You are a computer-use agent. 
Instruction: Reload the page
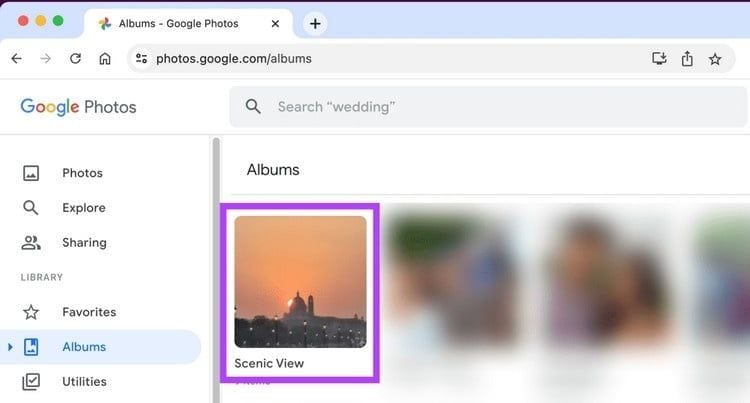coord(75,59)
